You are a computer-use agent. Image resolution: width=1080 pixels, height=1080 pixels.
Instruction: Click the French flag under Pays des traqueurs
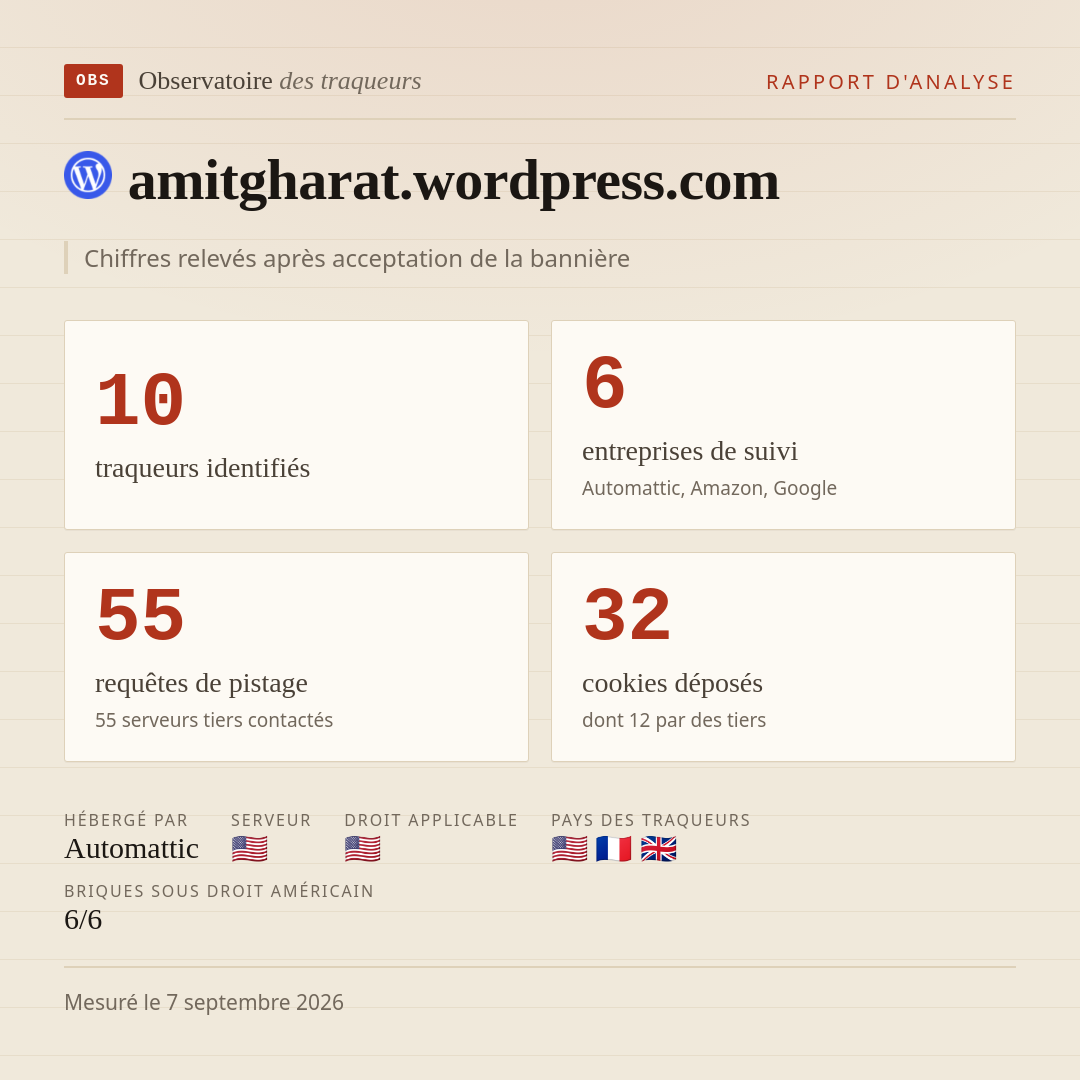[x=614, y=849]
